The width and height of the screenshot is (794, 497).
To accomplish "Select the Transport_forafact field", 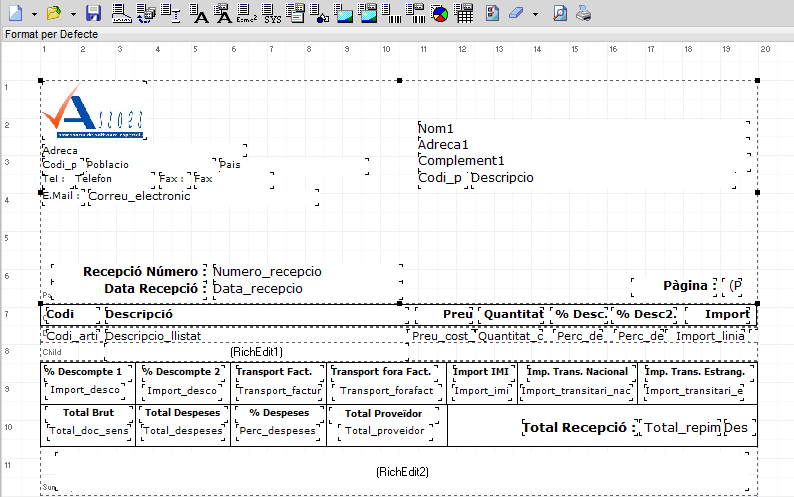I will coord(386,391).
